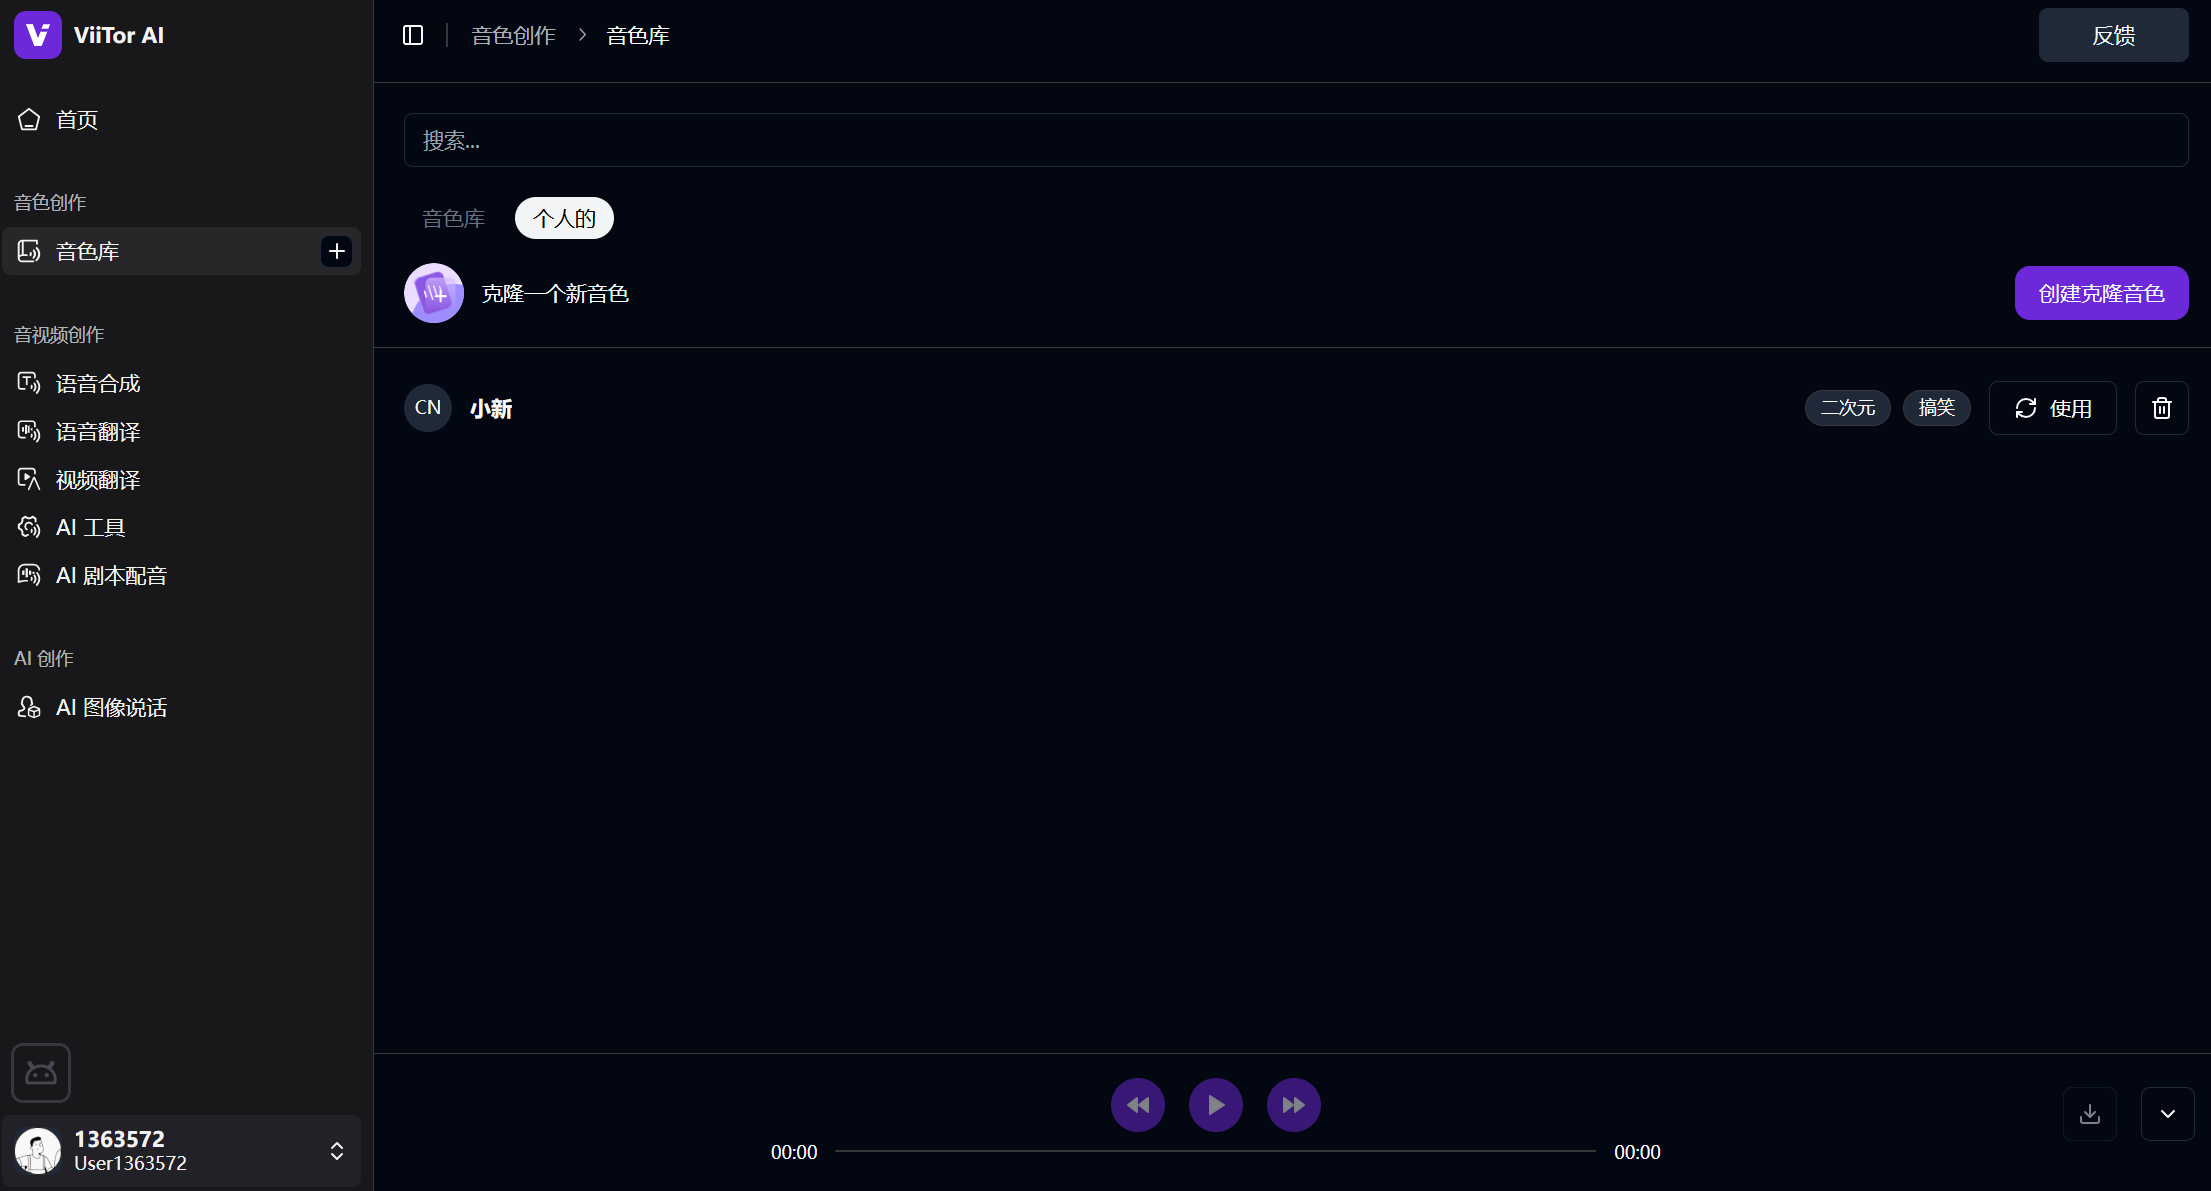2211x1191 pixels.
Task: Select the 个人的 tab
Action: (x=564, y=219)
